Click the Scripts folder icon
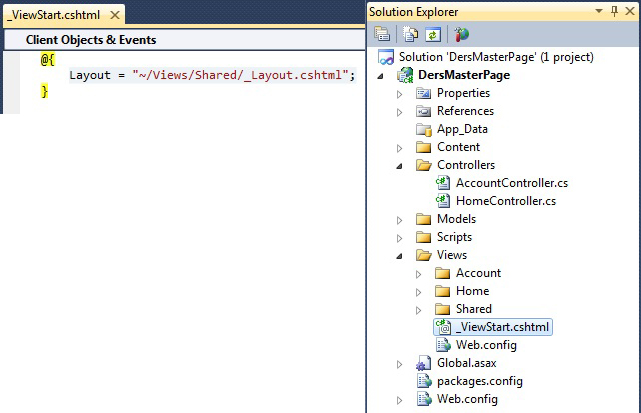The width and height of the screenshot is (641, 413). 424,237
